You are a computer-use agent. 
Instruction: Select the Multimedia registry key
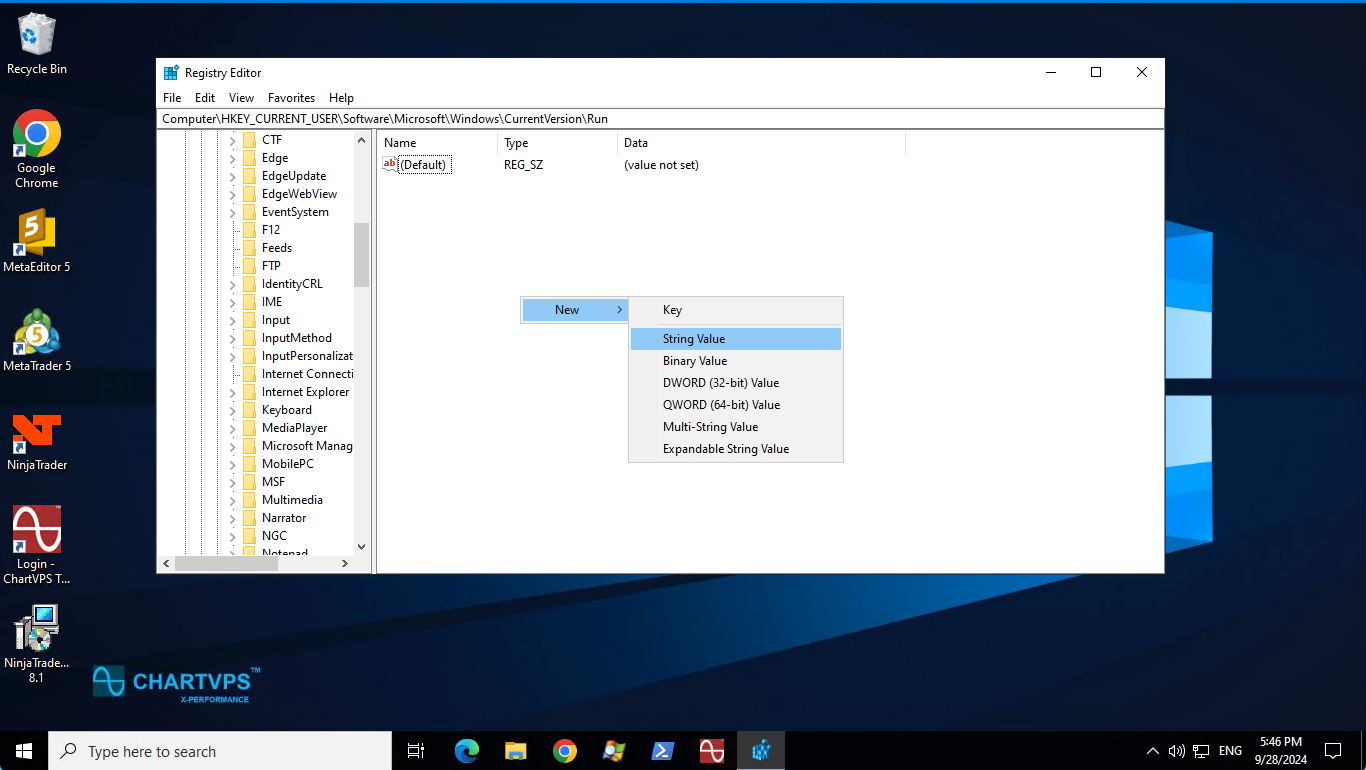(x=292, y=500)
